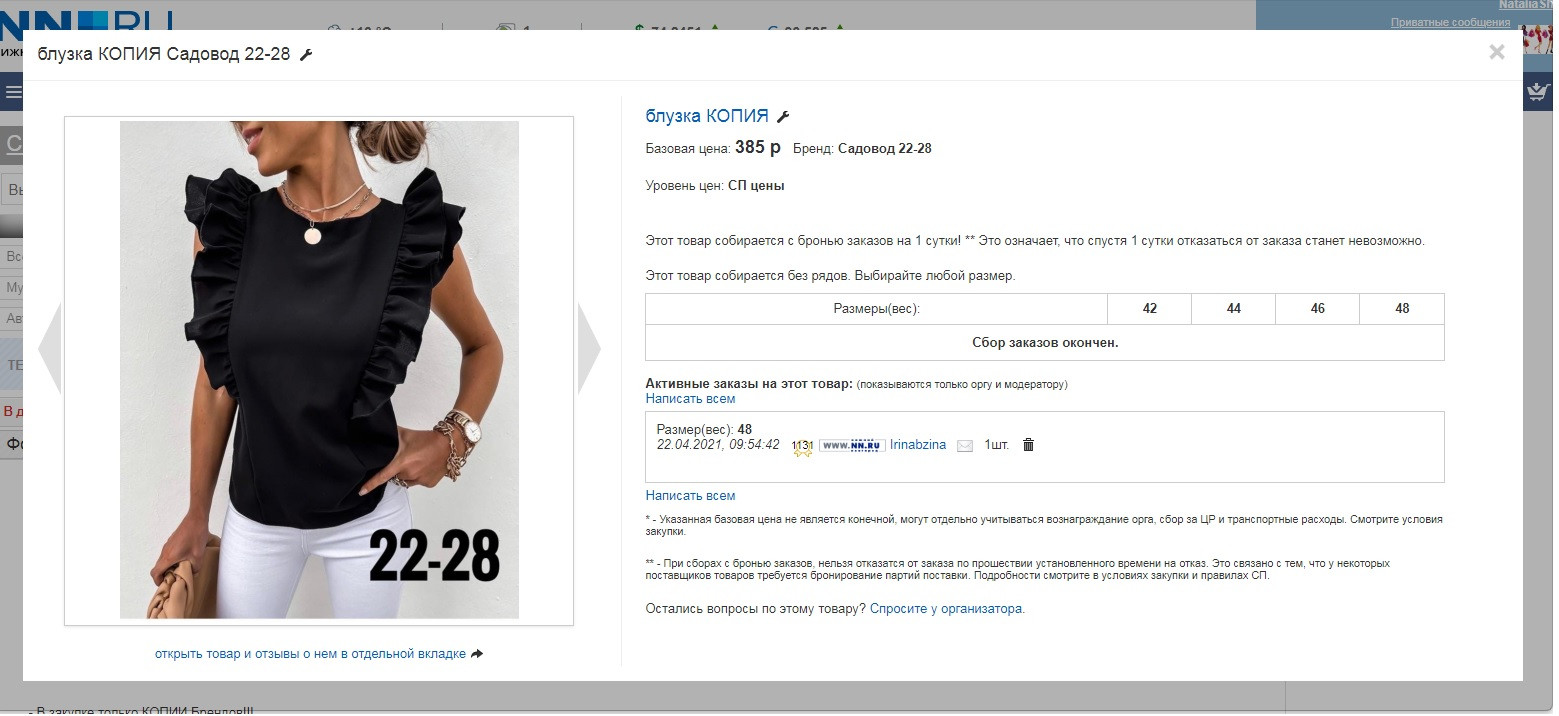Open the hamburger menu on the left edge
Screen dimensions: 1559x716
[13, 93]
